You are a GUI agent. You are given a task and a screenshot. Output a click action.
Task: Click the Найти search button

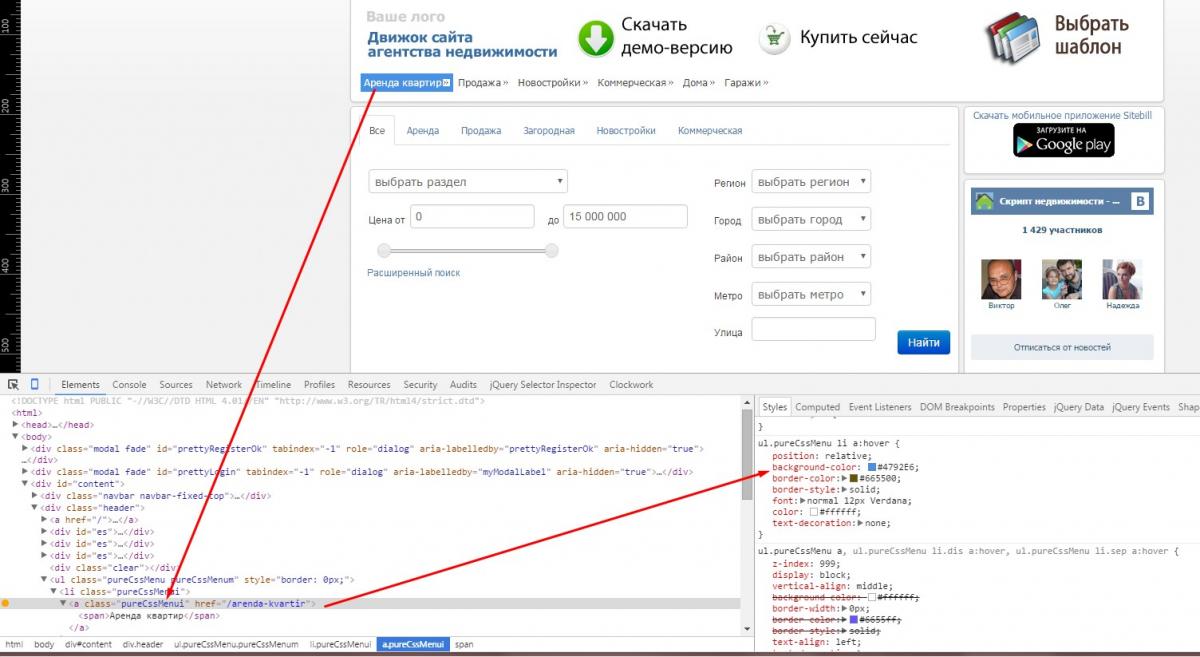[923, 342]
